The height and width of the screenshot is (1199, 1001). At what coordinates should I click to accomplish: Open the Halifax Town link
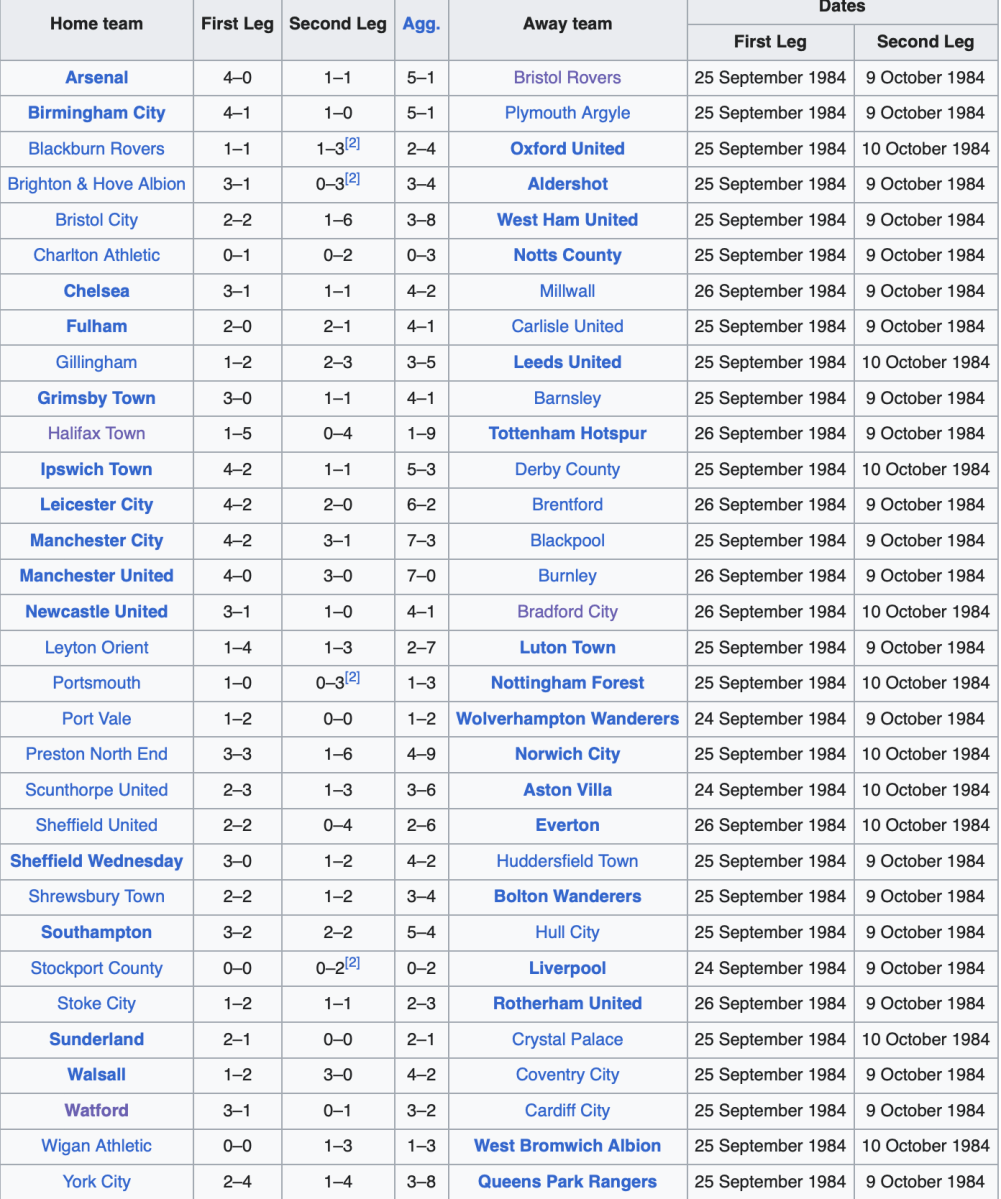pos(97,434)
